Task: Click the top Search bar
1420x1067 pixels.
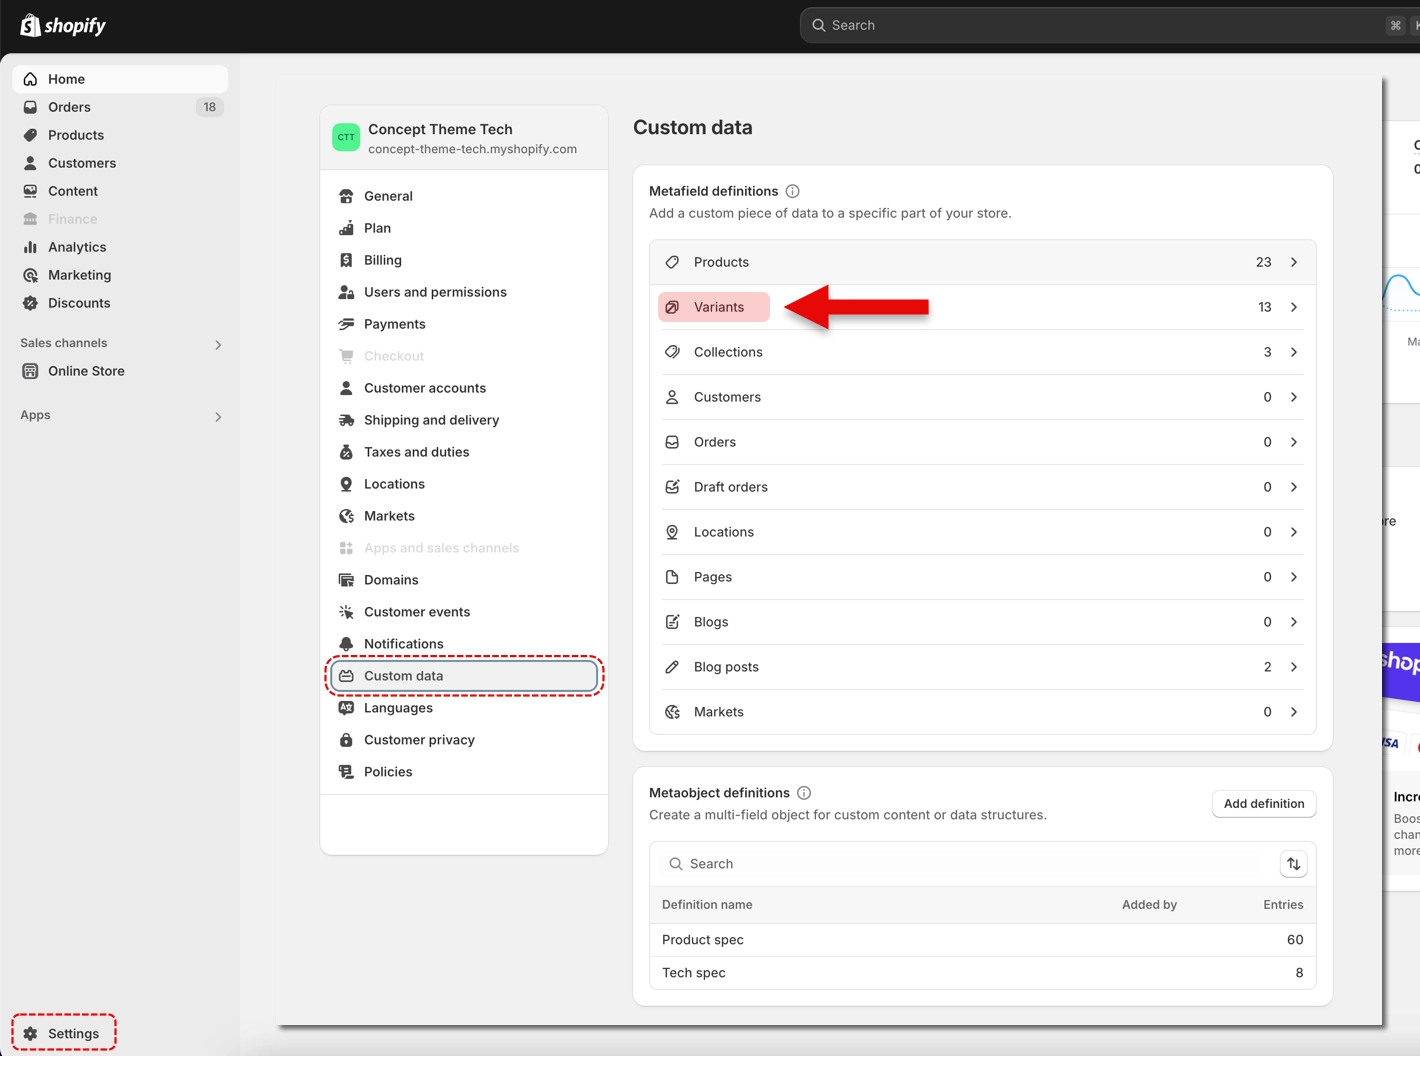Action: click(1110, 25)
